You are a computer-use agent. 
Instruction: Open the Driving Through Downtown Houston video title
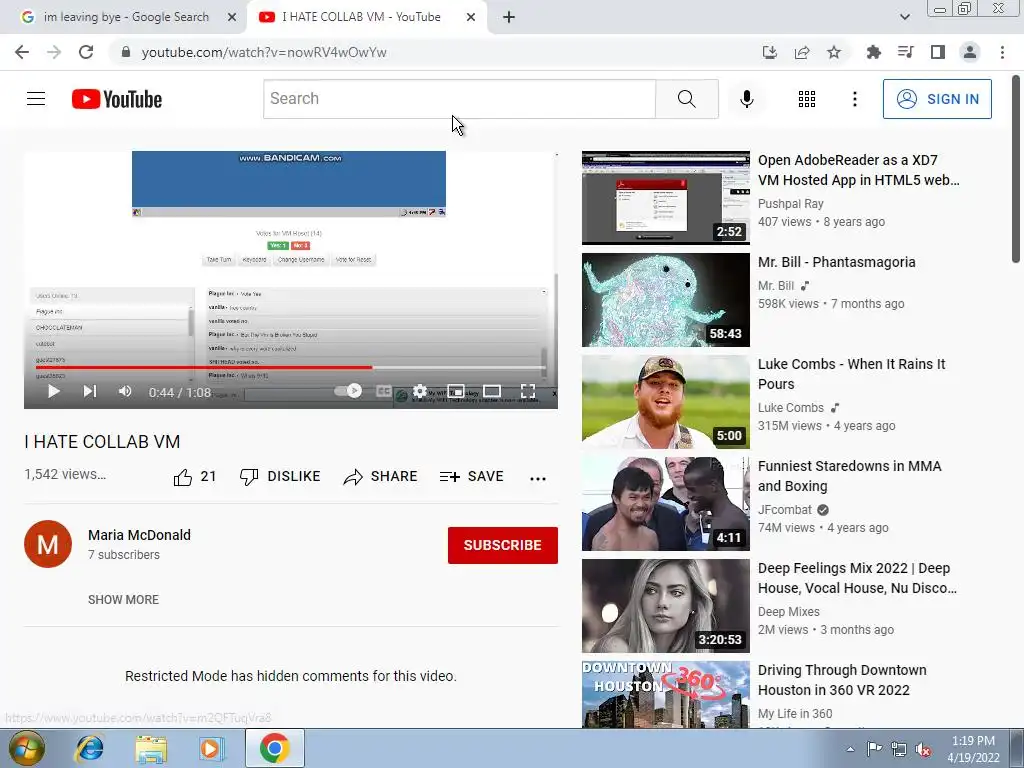[842, 680]
